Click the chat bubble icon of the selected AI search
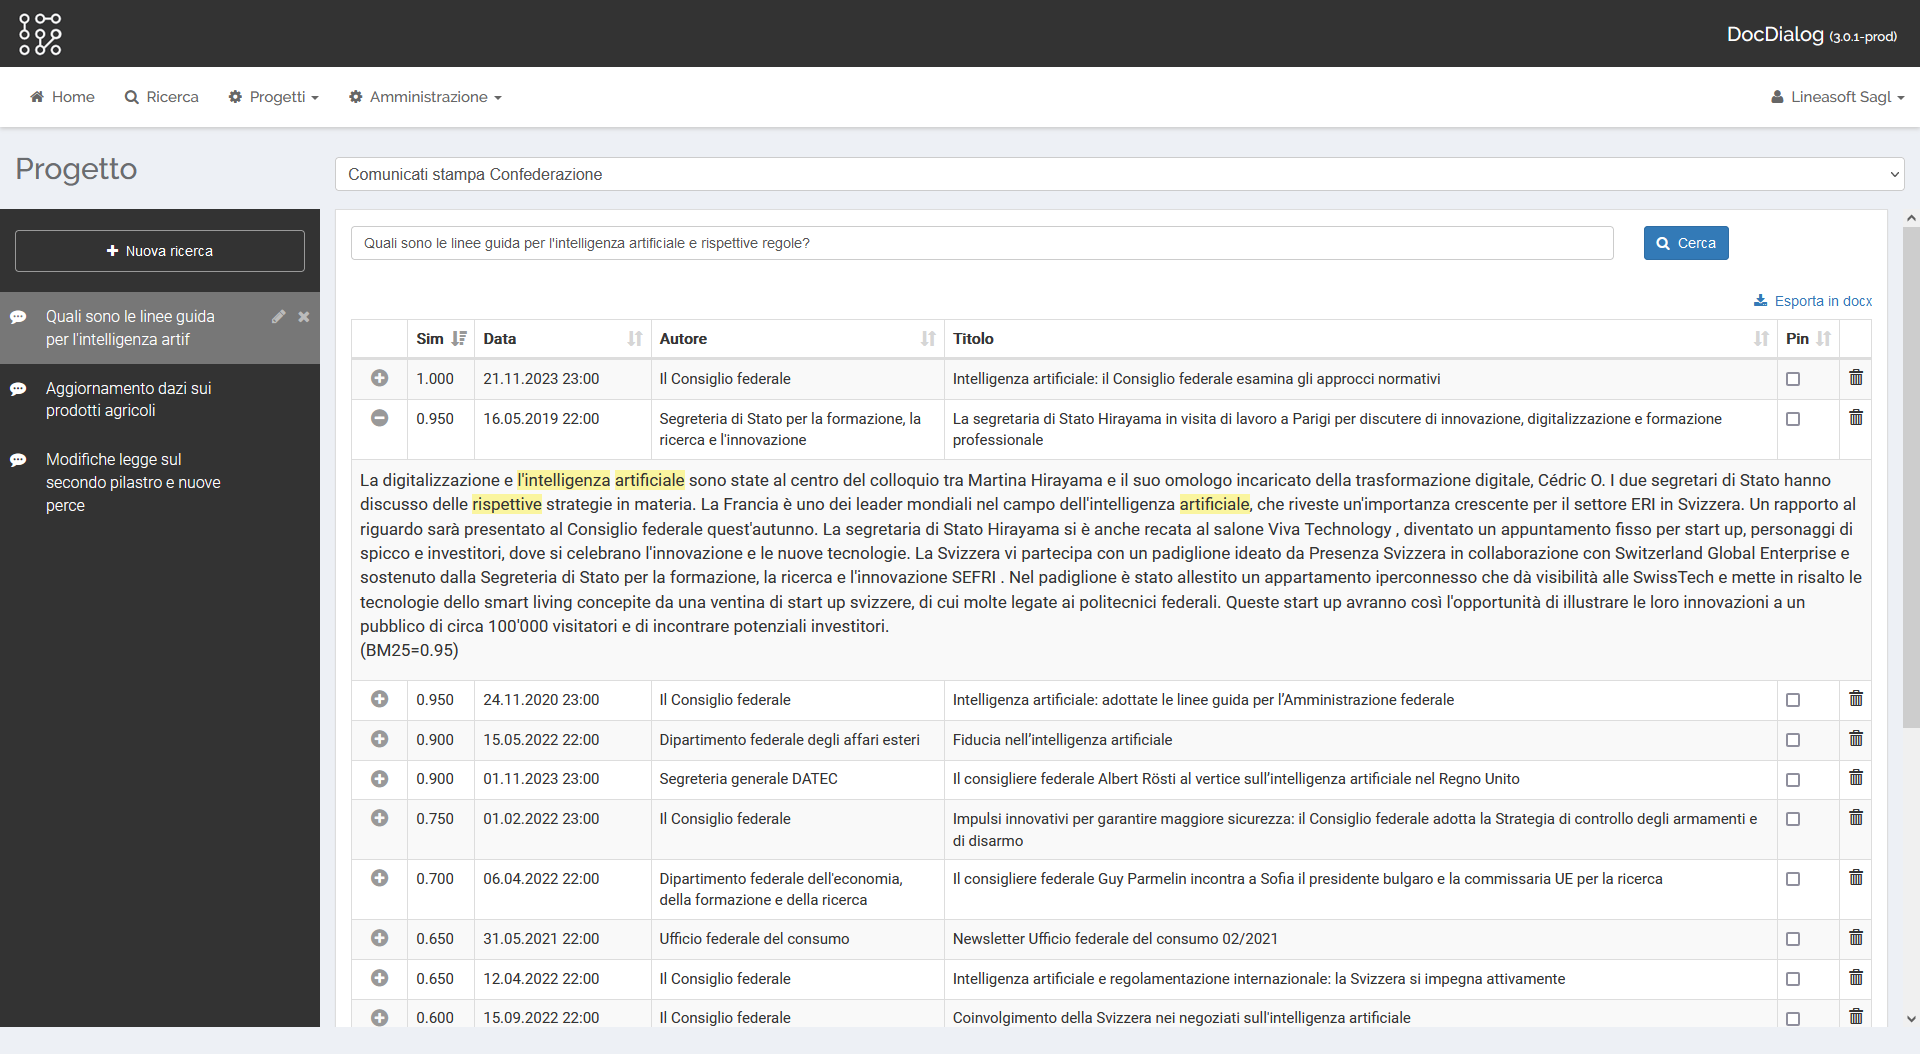The image size is (1920, 1054). tap(18, 317)
